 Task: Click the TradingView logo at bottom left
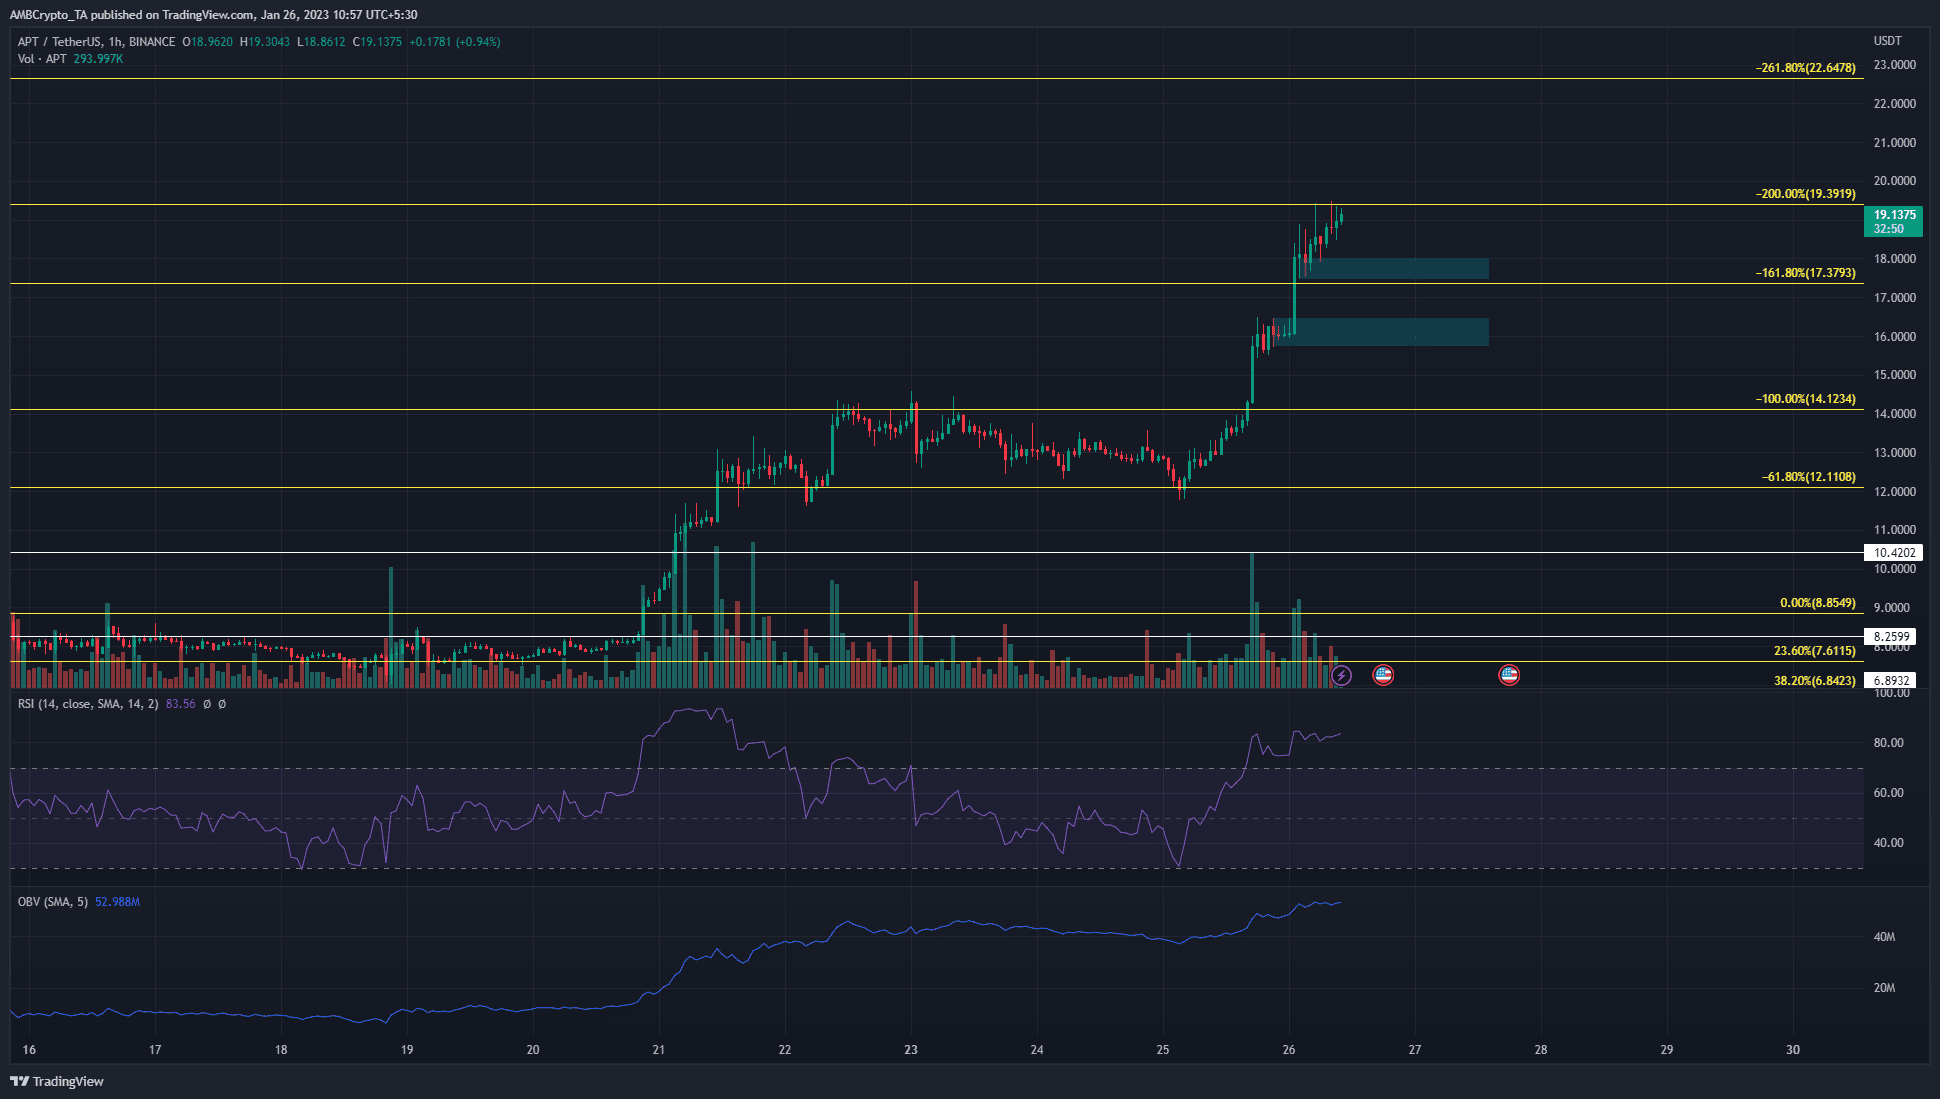pyautogui.click(x=57, y=1081)
